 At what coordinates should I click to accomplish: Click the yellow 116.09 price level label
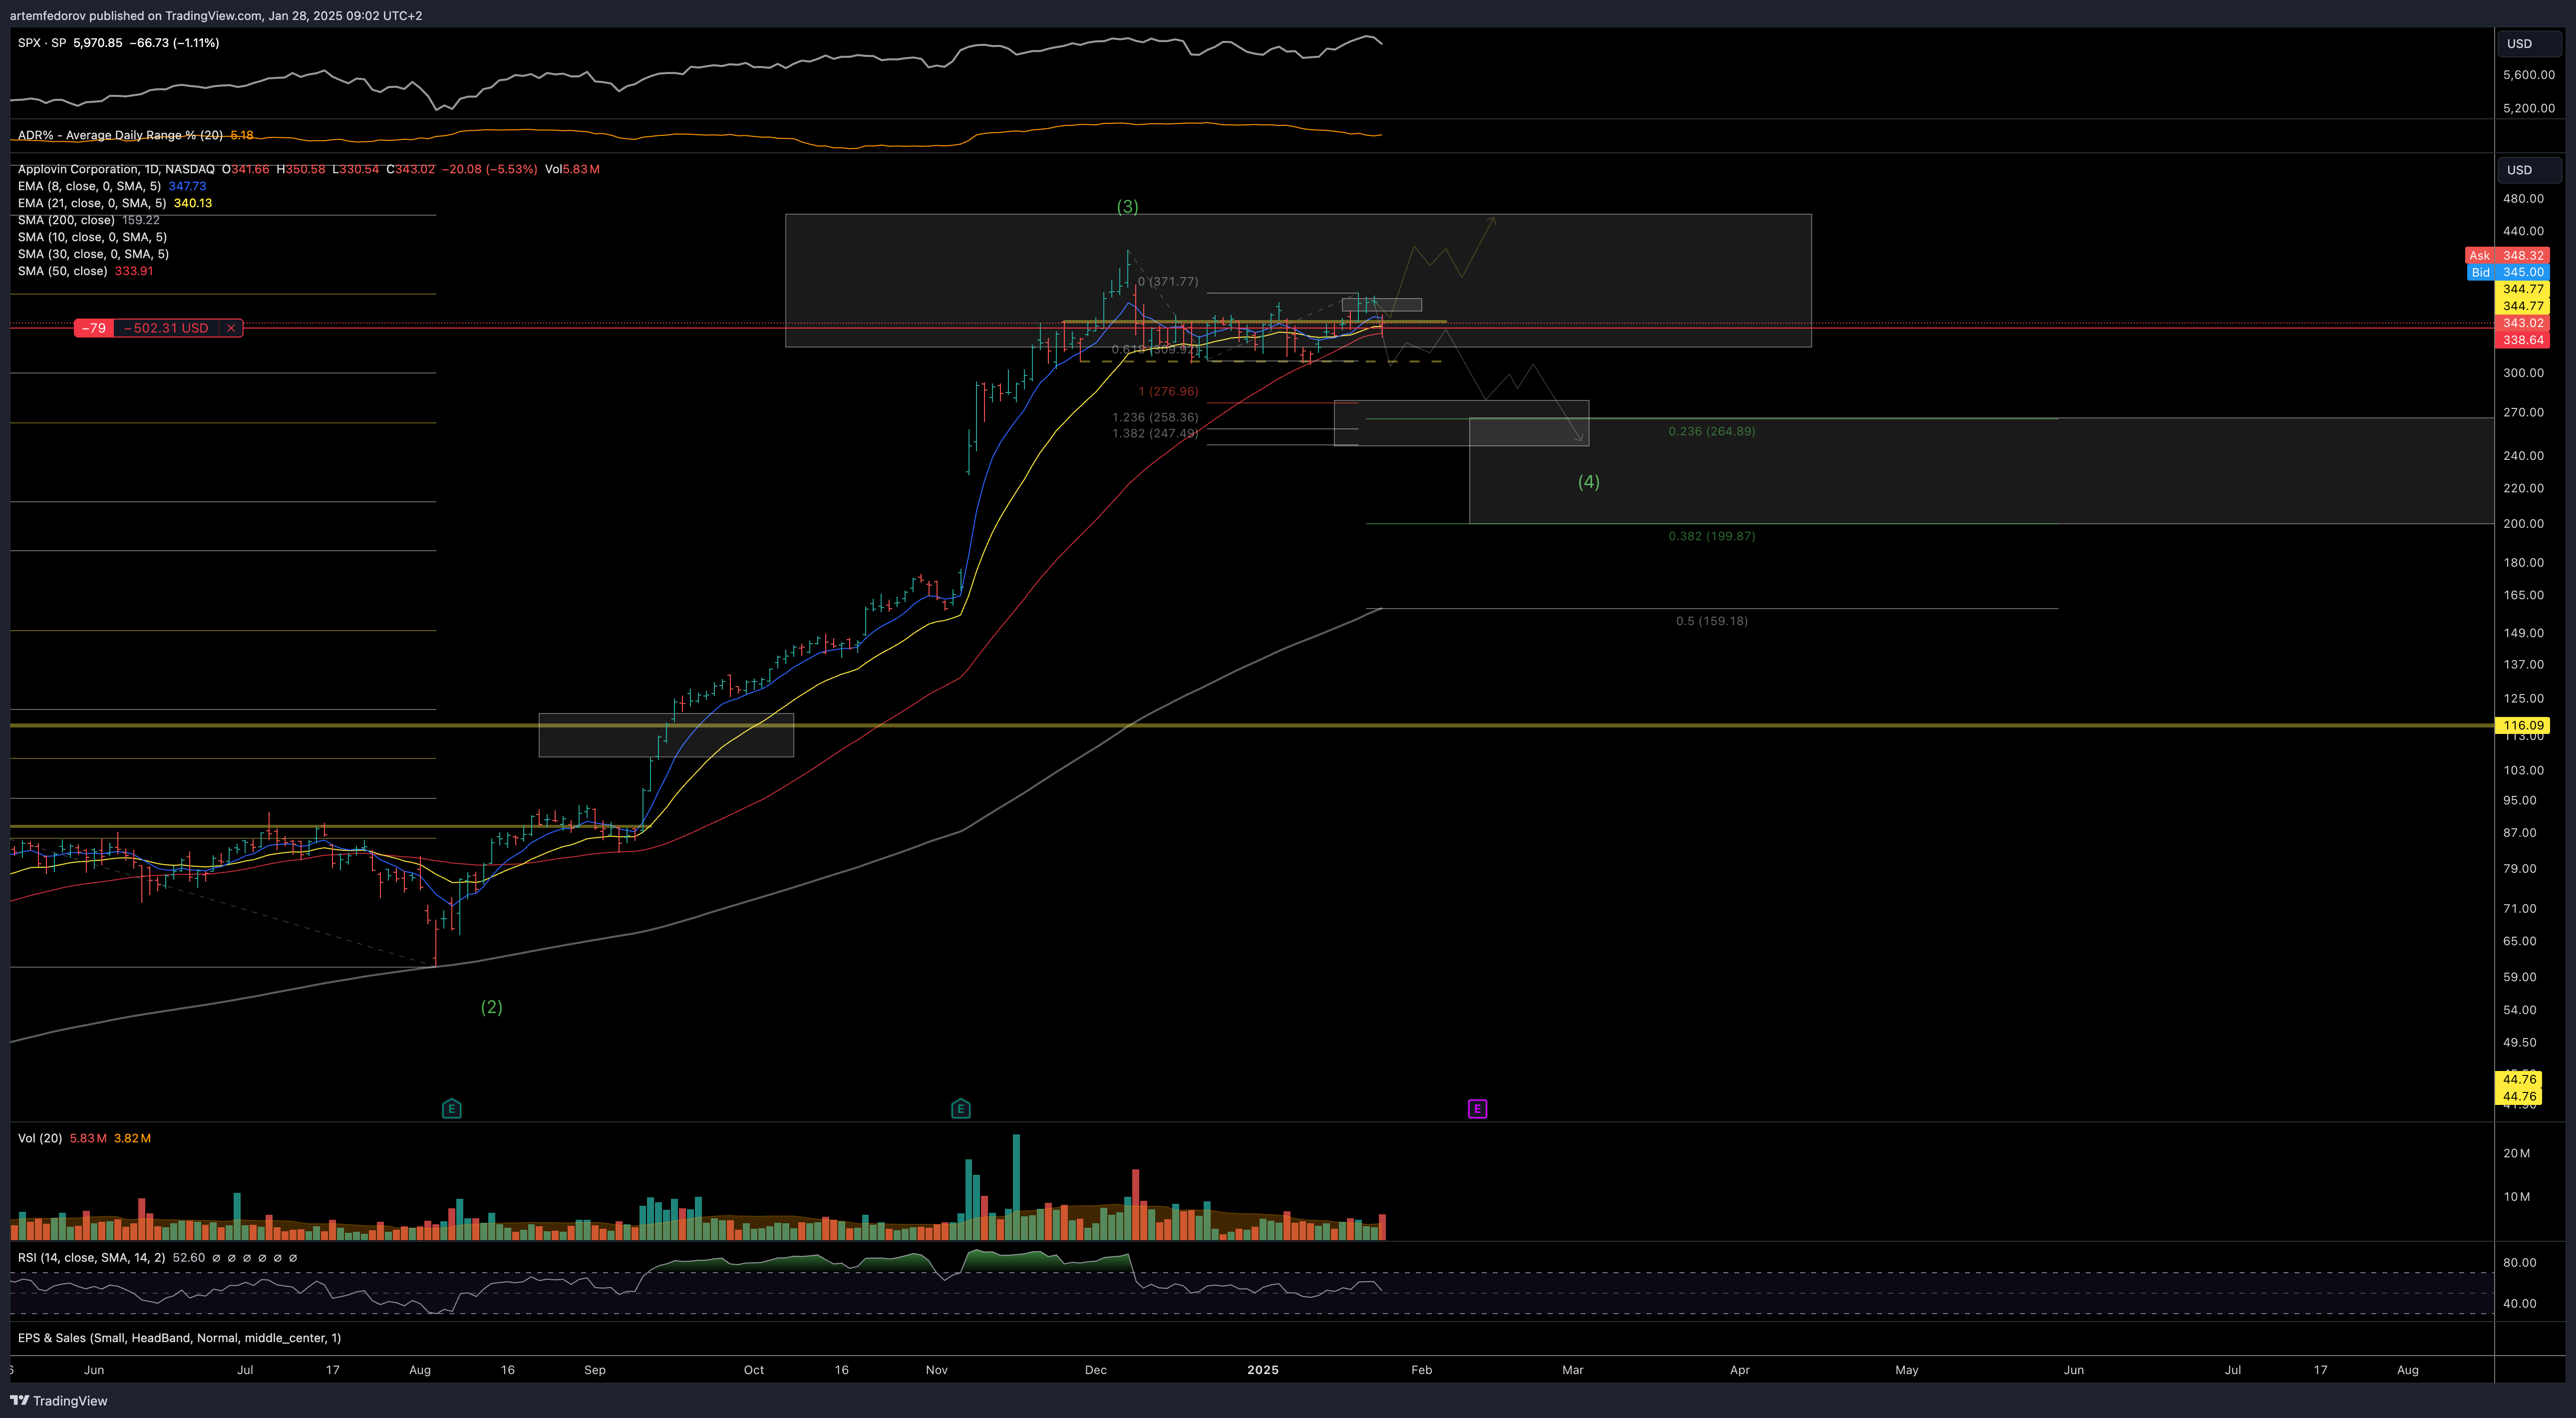(2523, 725)
